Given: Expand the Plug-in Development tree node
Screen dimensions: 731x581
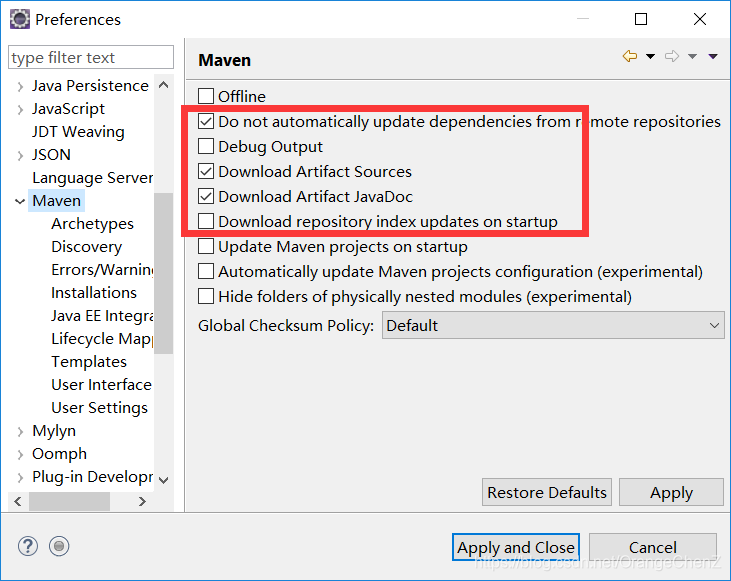Looking at the screenshot, I should point(20,477).
